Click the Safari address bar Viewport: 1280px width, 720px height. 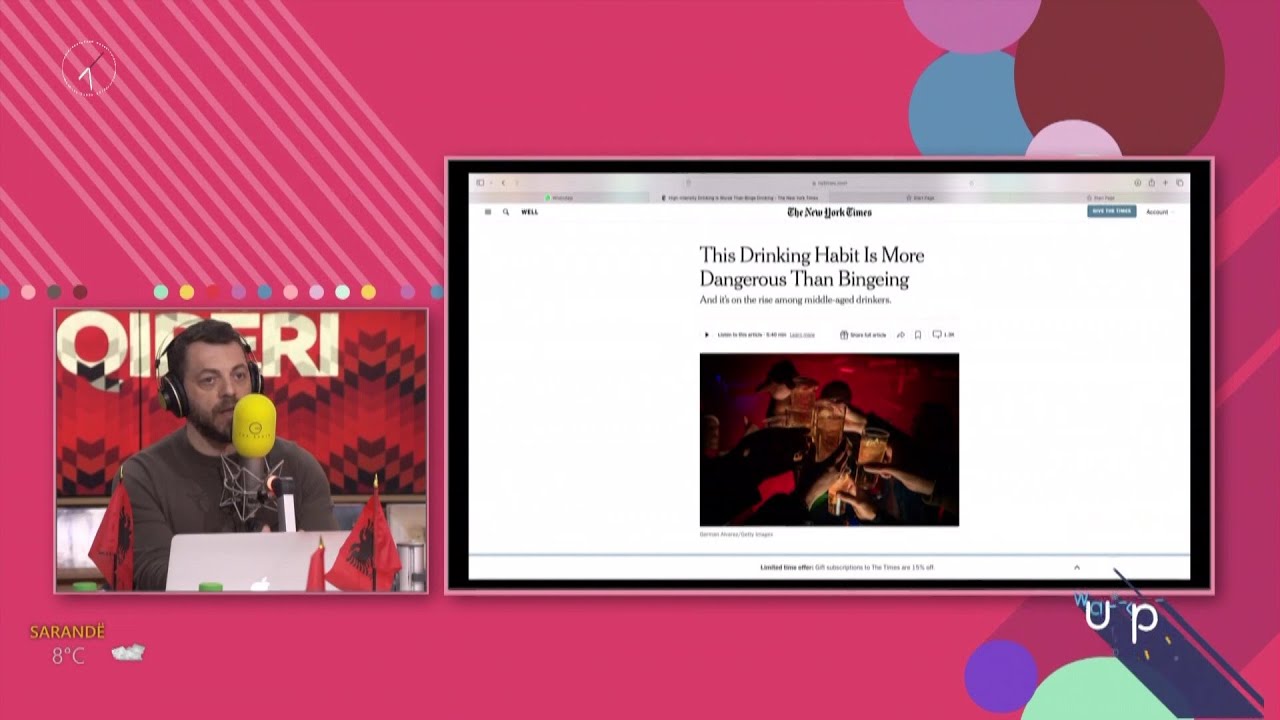[830, 183]
